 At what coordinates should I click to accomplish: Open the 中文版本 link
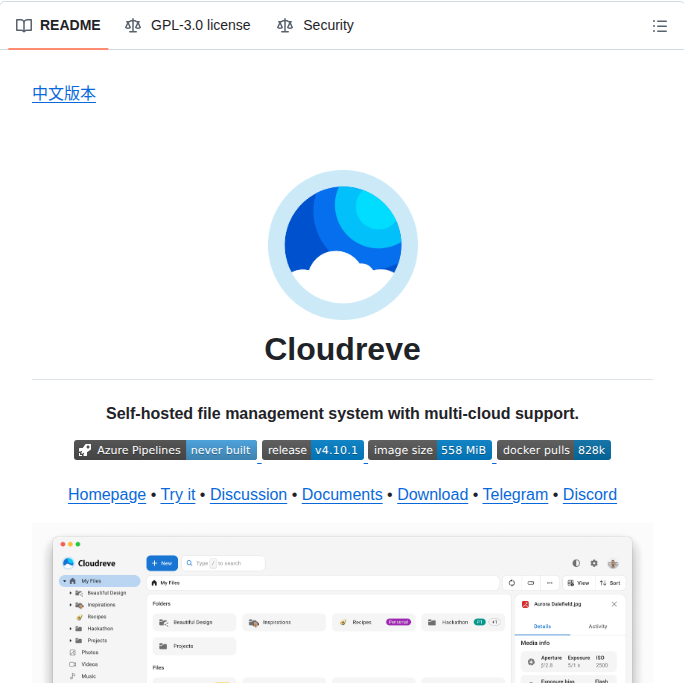tap(64, 93)
